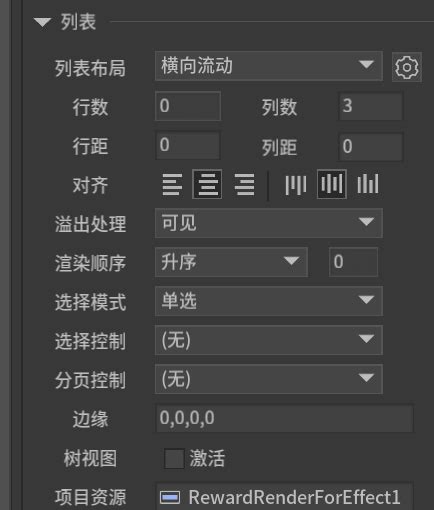
Task: Open the 分页控制 dropdown
Action: [x=269, y=379]
